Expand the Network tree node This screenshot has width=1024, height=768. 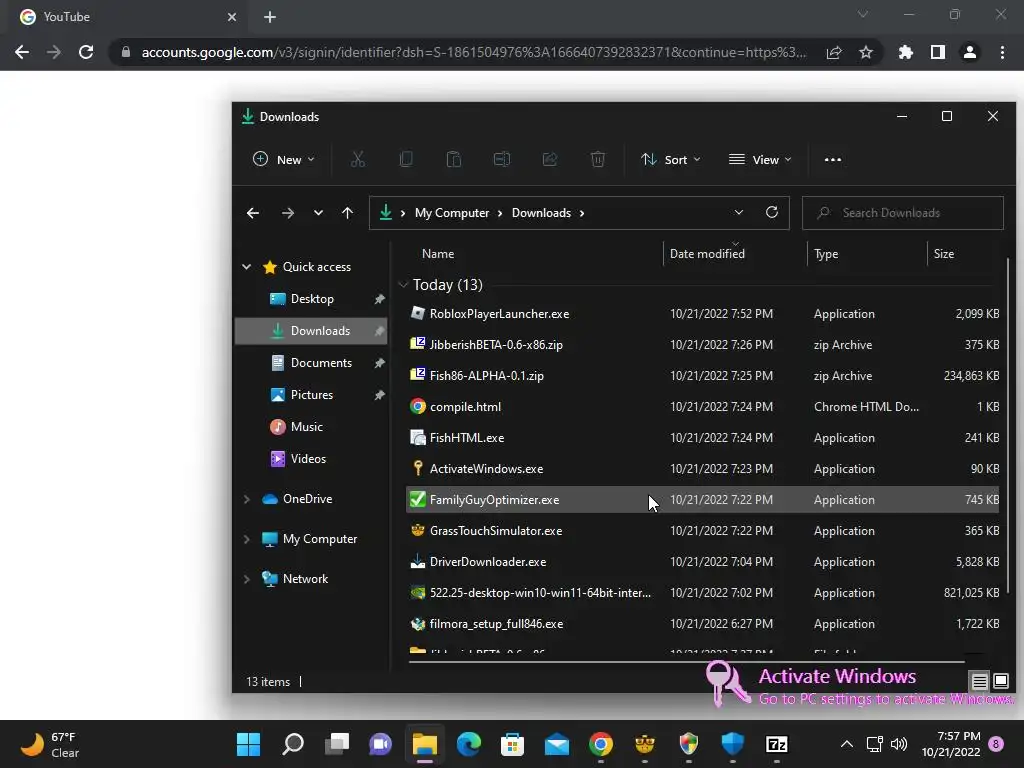click(x=246, y=579)
